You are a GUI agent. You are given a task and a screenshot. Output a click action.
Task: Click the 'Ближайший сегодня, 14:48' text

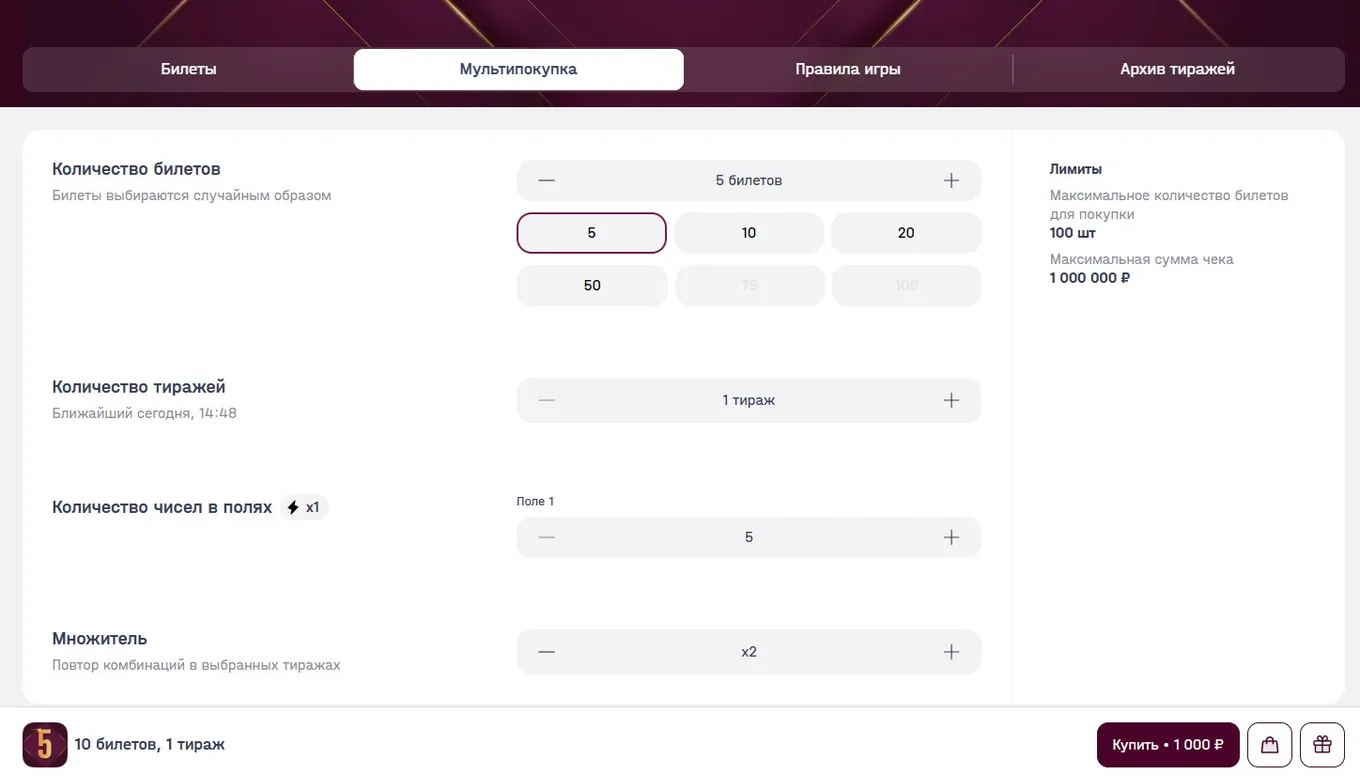[144, 413]
